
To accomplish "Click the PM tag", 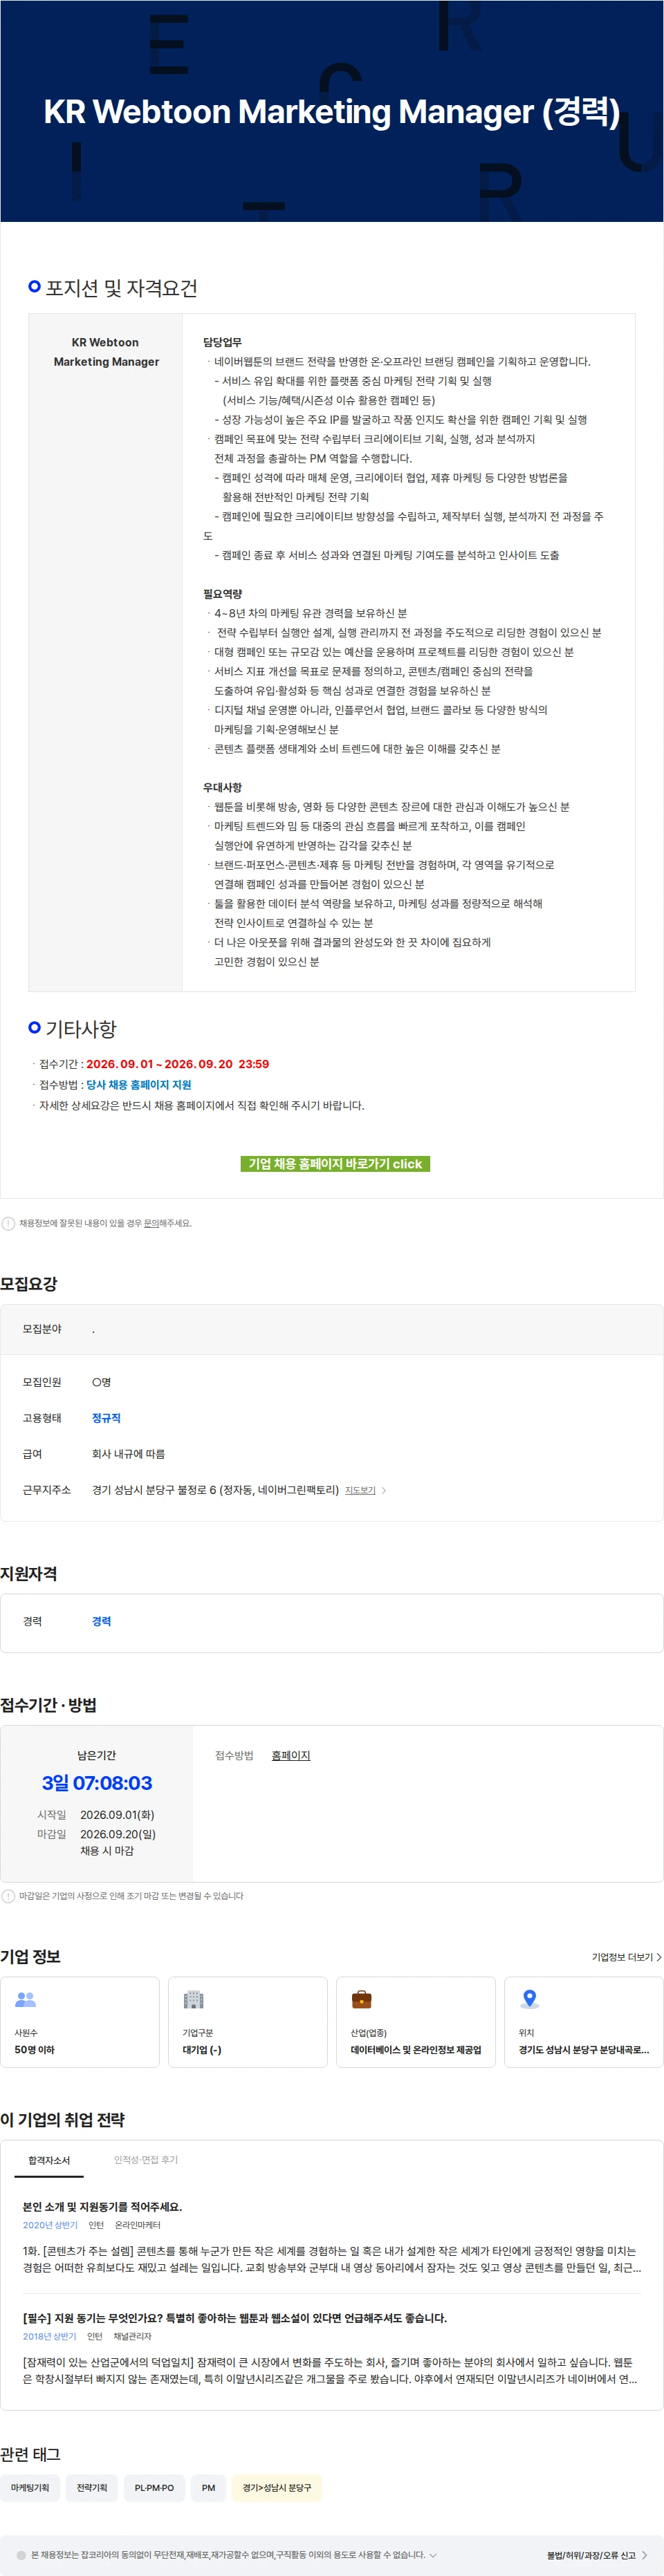I will [x=208, y=2487].
